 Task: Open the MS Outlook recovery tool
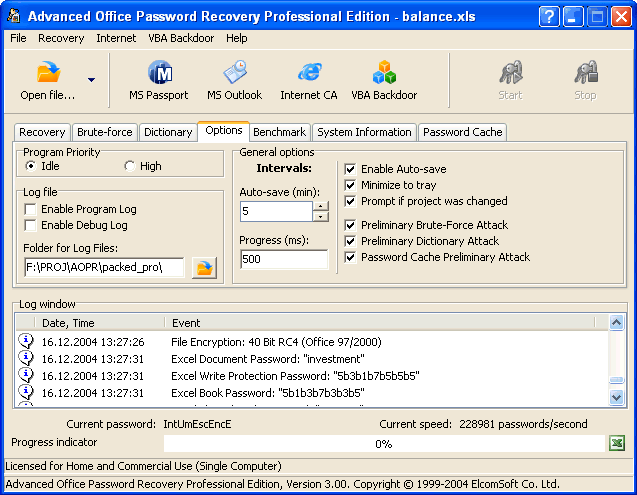[234, 80]
